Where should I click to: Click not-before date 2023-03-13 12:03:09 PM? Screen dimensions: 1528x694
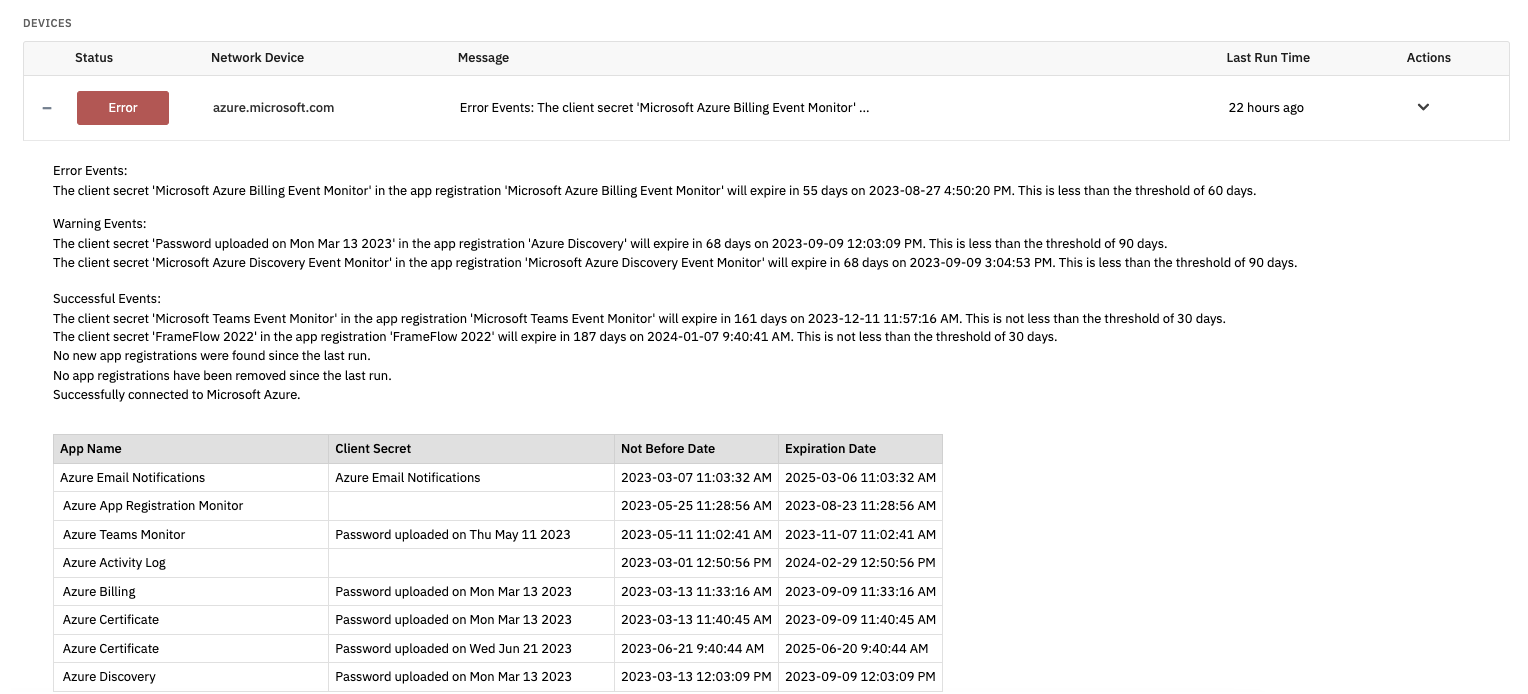pos(696,677)
